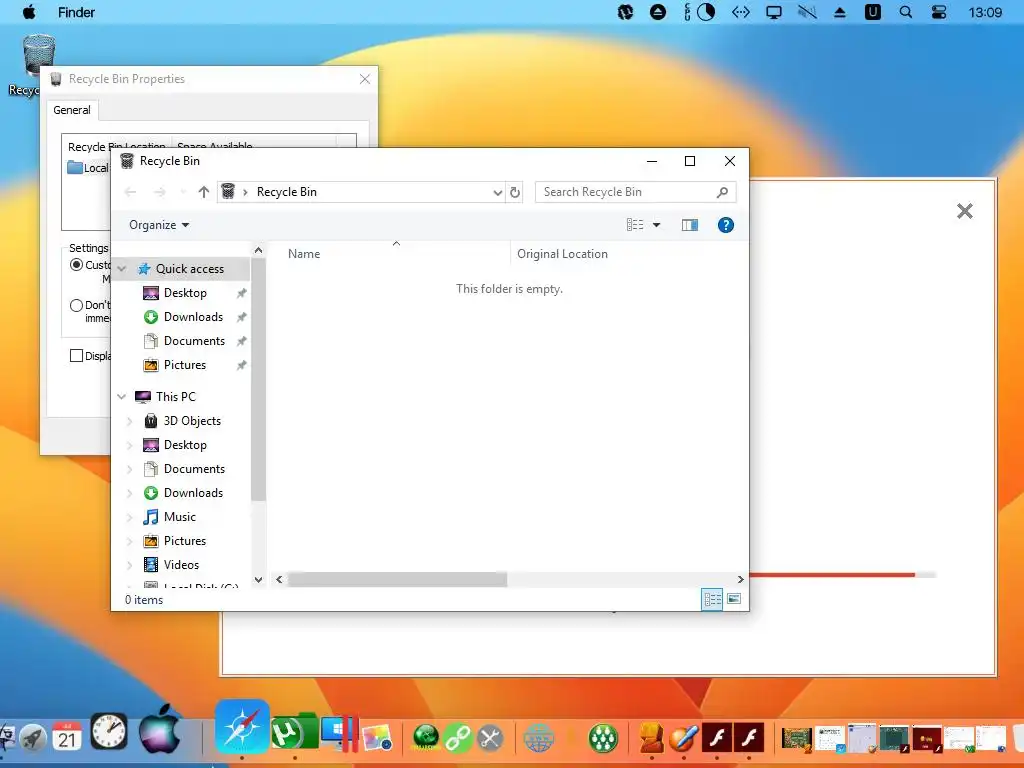Select Custom size radio in Properties window
1024x768 pixels.
coord(76,264)
